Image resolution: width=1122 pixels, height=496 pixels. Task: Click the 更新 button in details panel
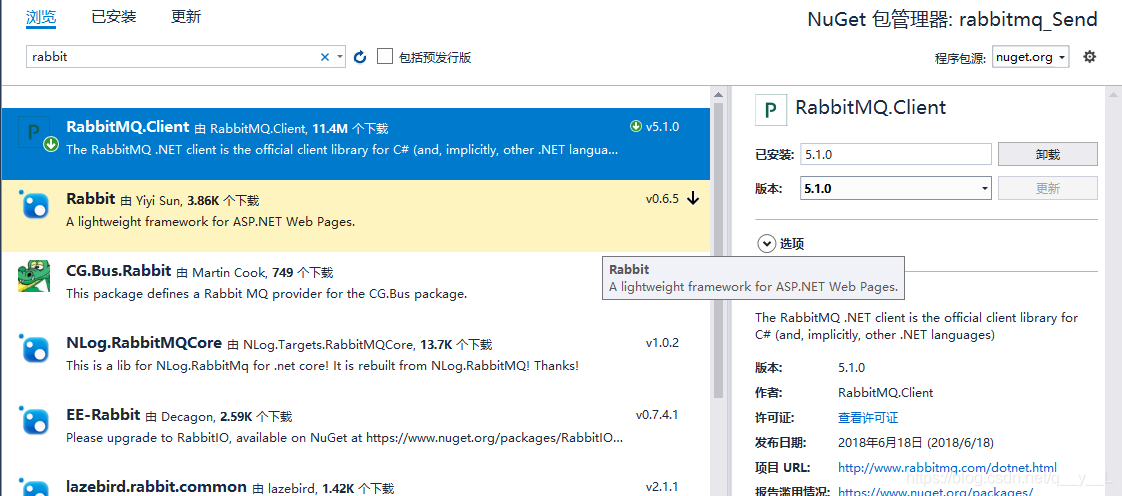pyautogui.click(x=1048, y=188)
